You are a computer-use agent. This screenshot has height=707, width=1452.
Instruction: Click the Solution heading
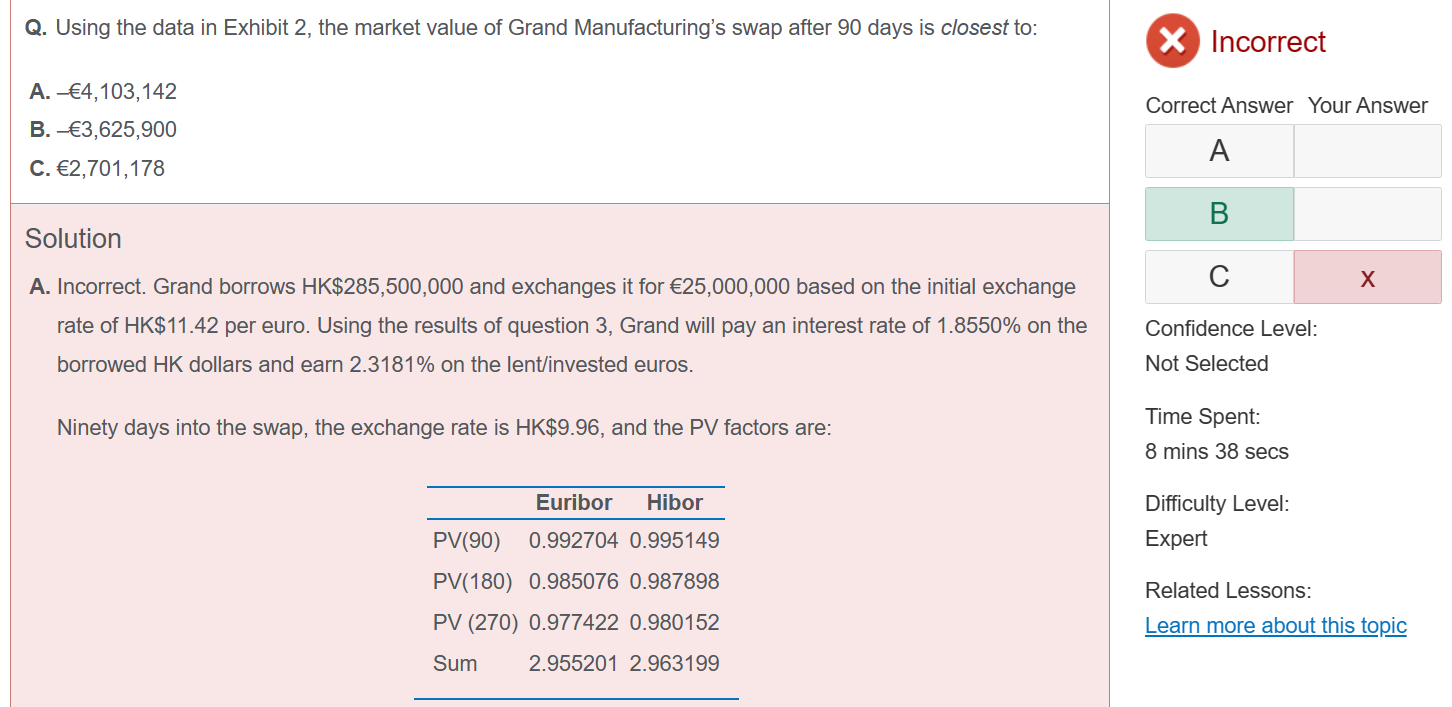tap(73, 239)
